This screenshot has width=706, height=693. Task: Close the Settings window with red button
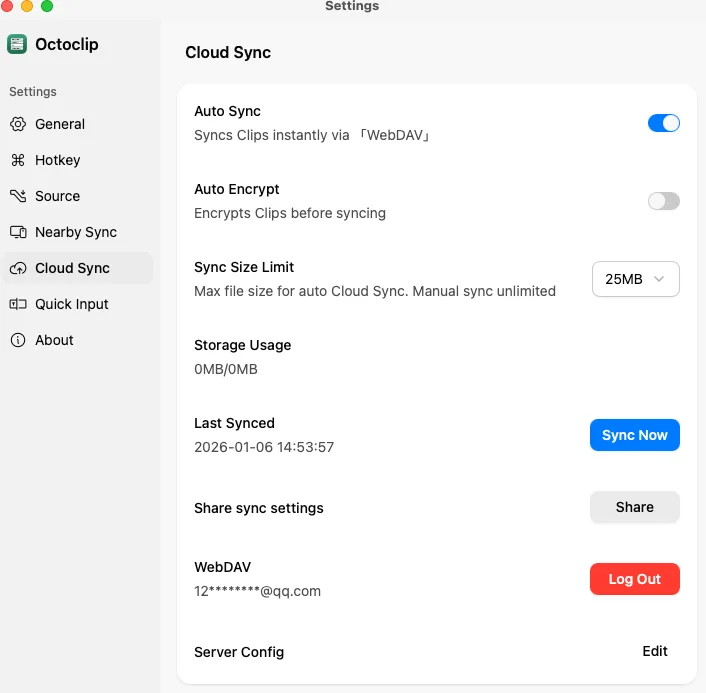[6, 6]
